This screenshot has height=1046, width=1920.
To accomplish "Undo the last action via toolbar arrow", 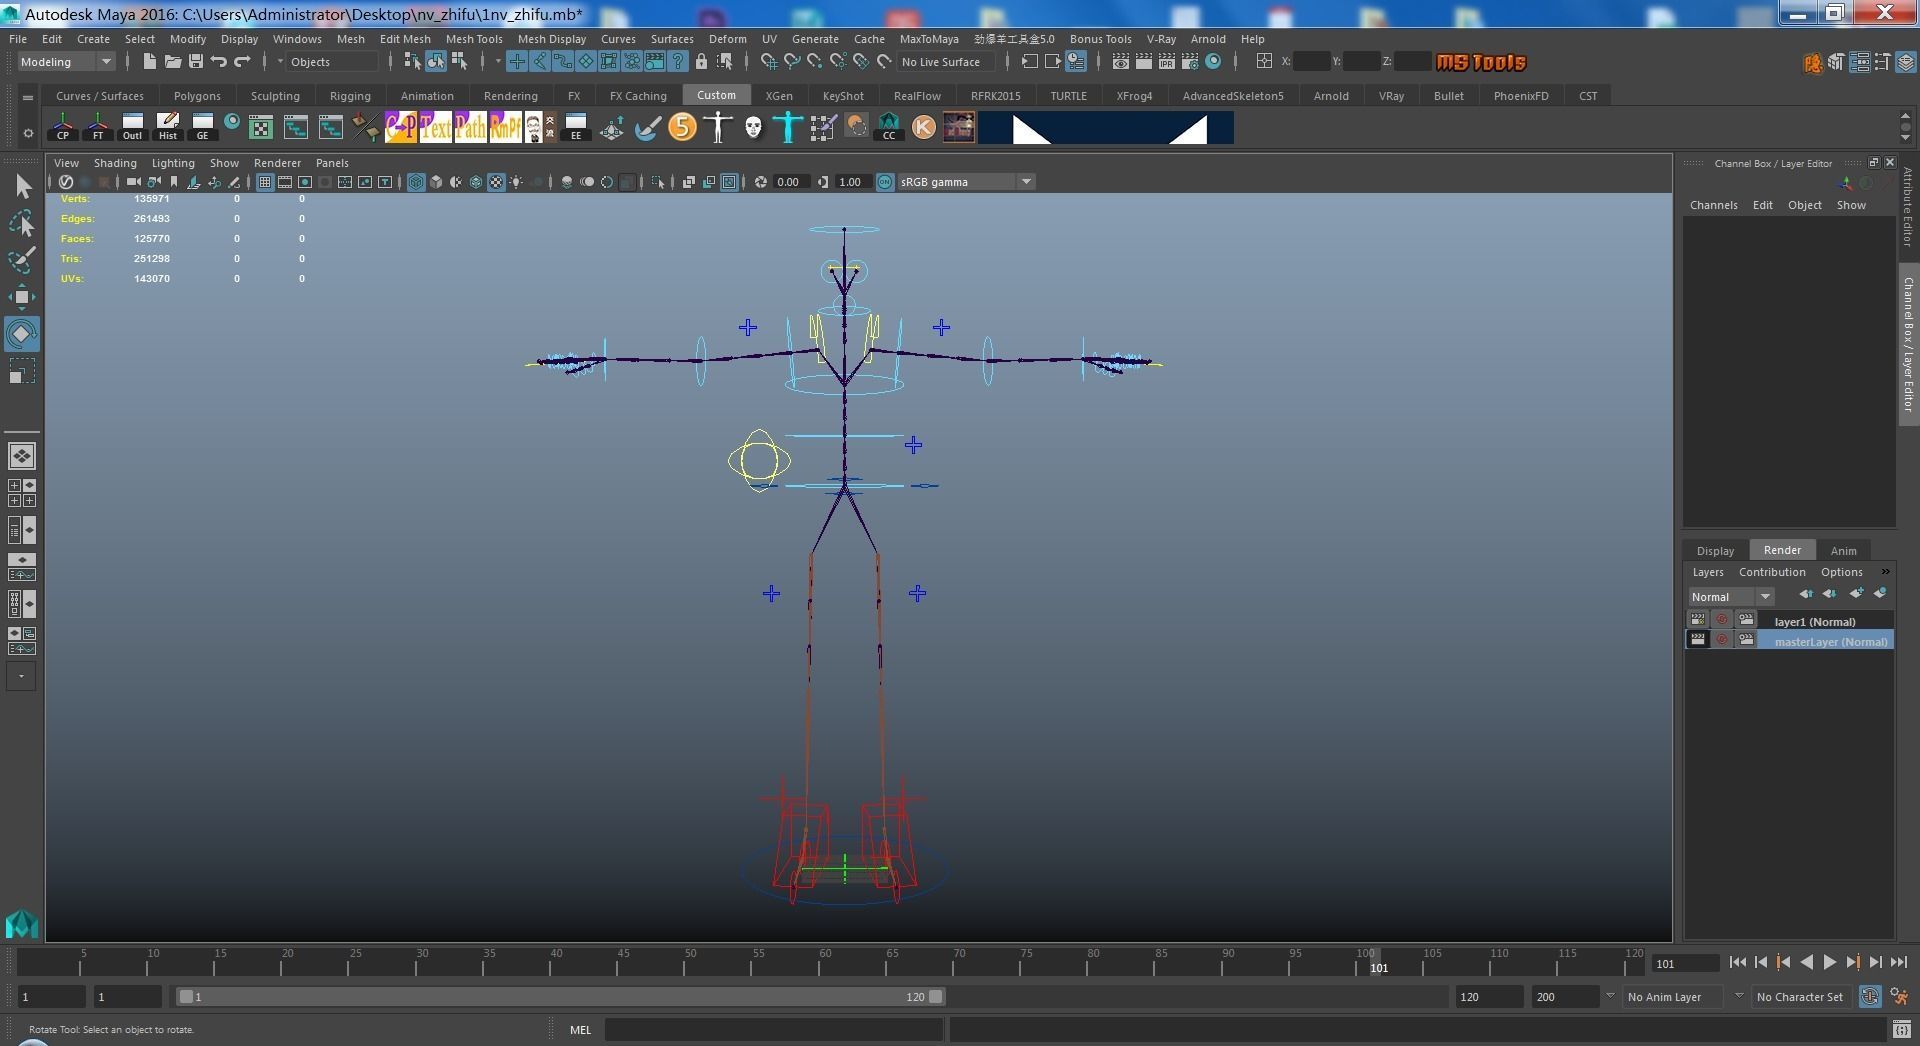I will tap(218, 62).
